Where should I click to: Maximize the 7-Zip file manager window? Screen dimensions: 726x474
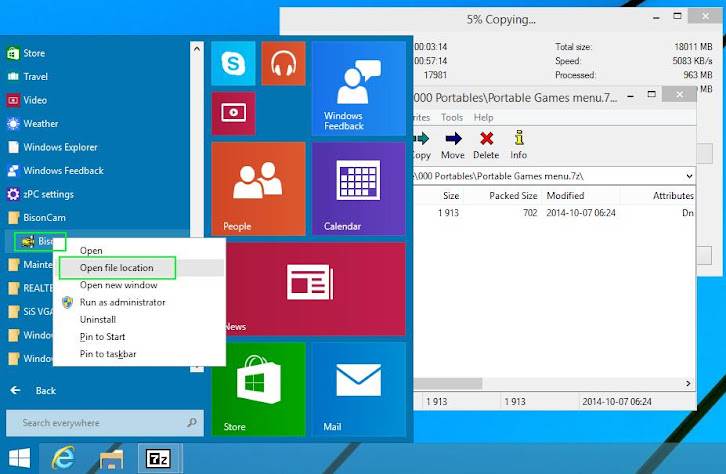click(651, 94)
